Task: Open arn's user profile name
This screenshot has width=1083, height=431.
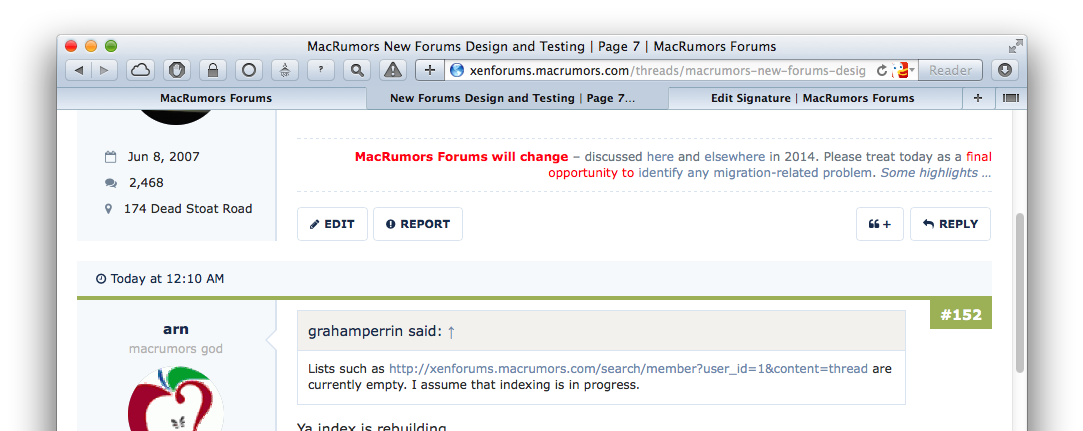Action: tap(175, 329)
